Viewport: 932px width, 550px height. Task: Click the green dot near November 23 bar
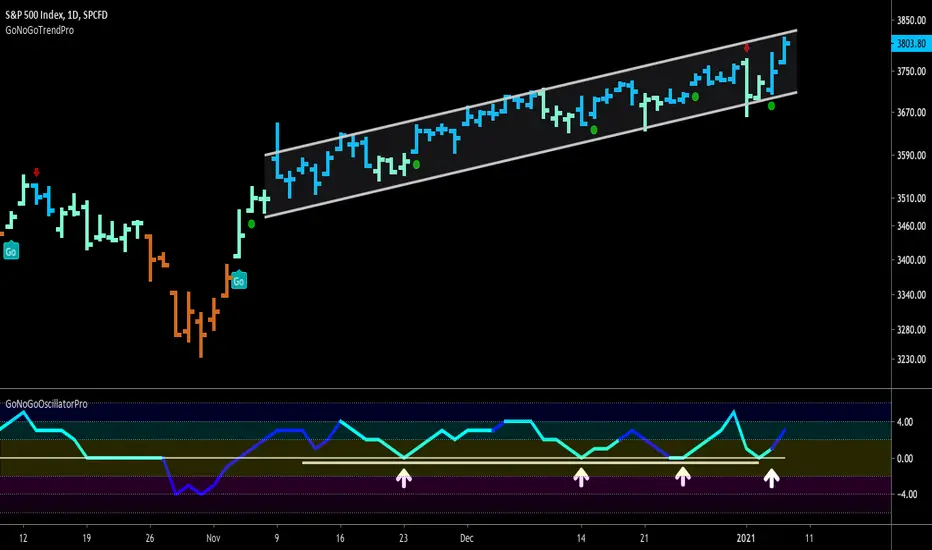416,164
